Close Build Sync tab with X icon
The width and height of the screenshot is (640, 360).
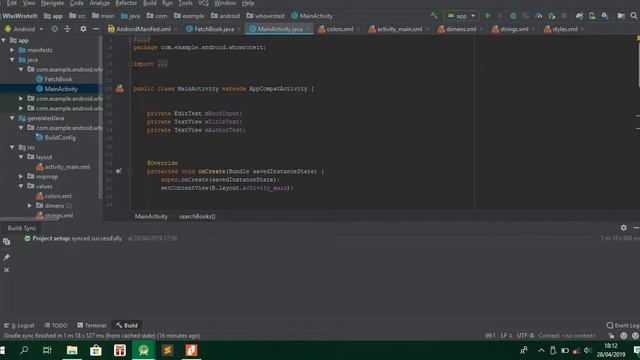click(7, 270)
